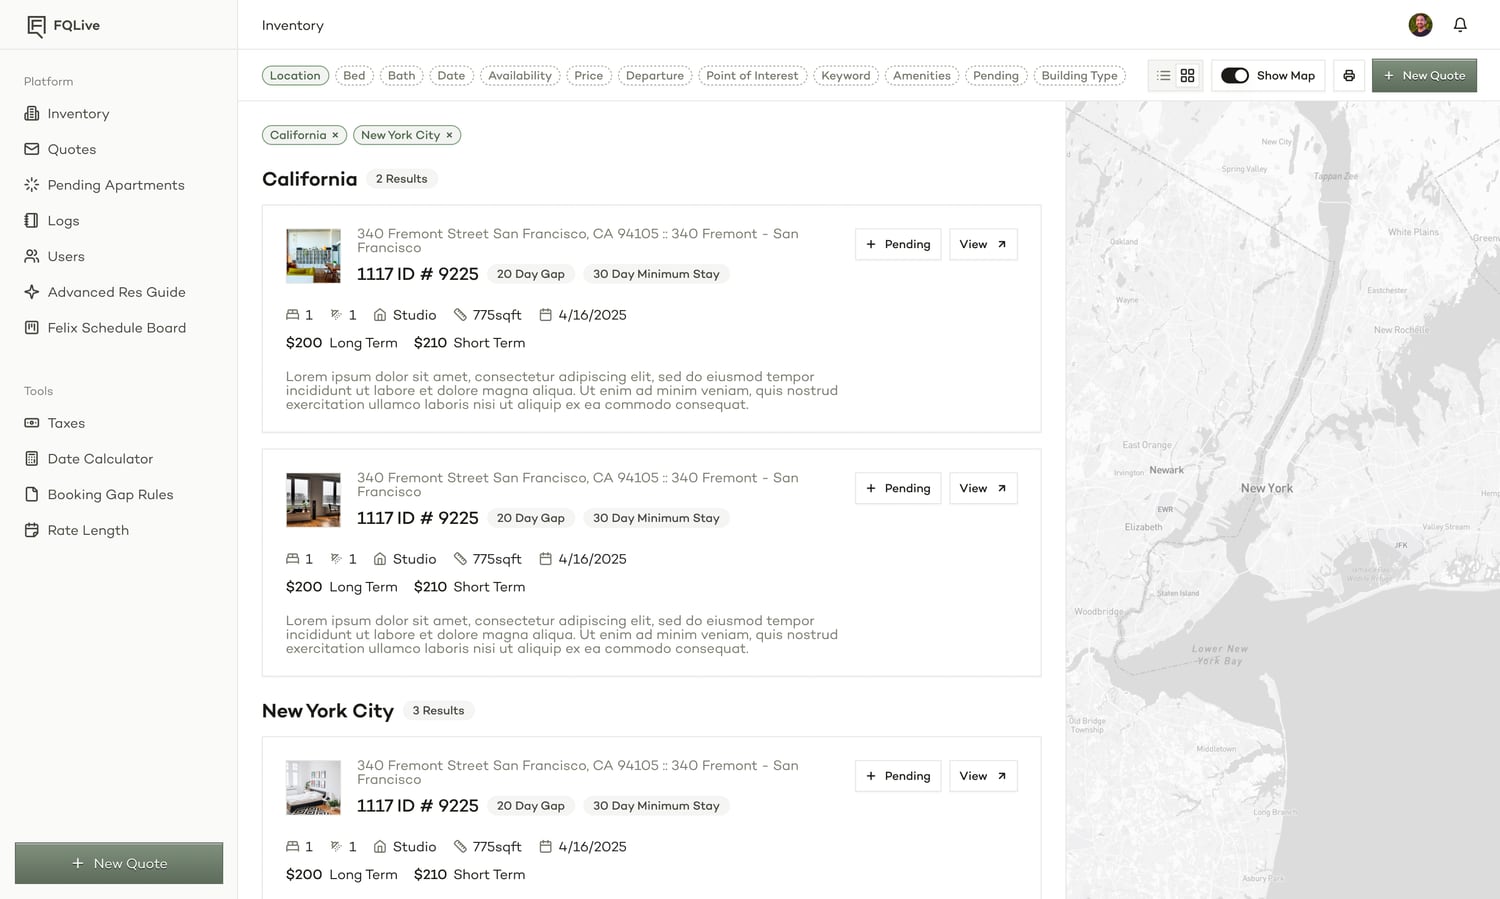Open the Location filter
The image size is (1500, 899).
(295, 76)
